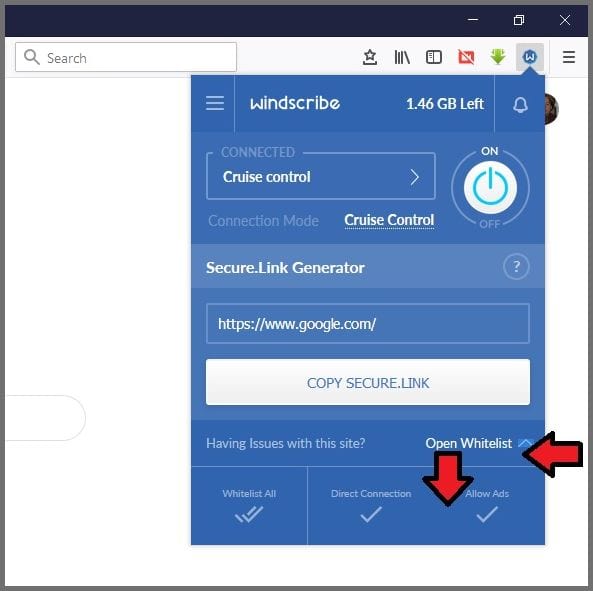The width and height of the screenshot is (593, 591).
Task: Enable Allow Ads option
Action: tap(487, 505)
